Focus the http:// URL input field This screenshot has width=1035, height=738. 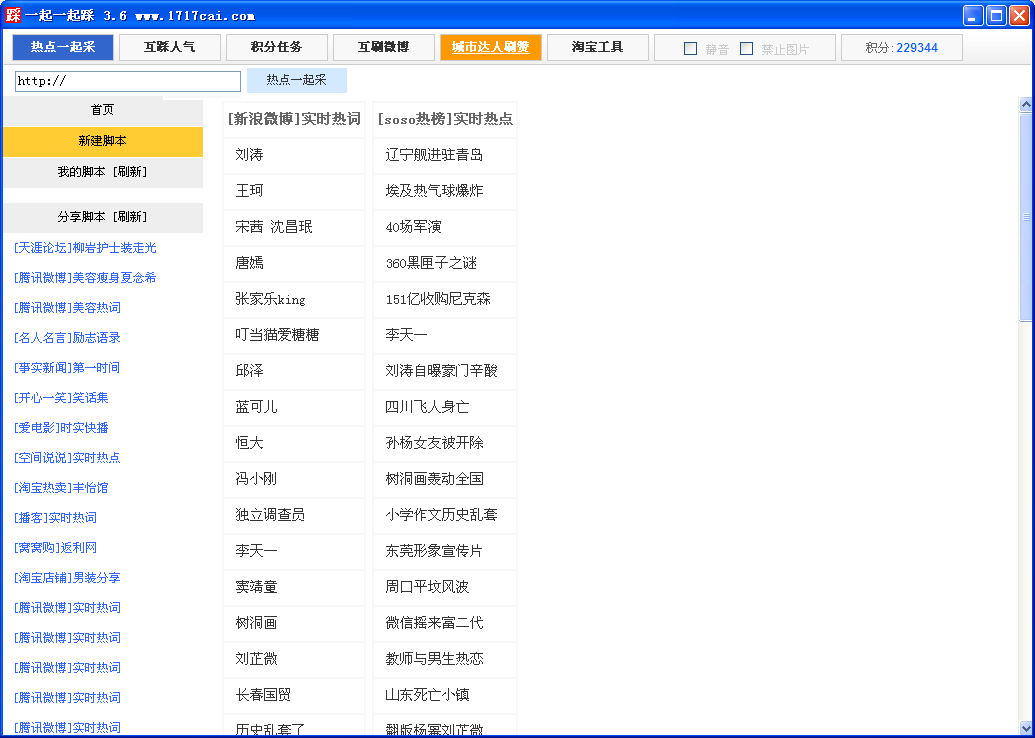(128, 81)
